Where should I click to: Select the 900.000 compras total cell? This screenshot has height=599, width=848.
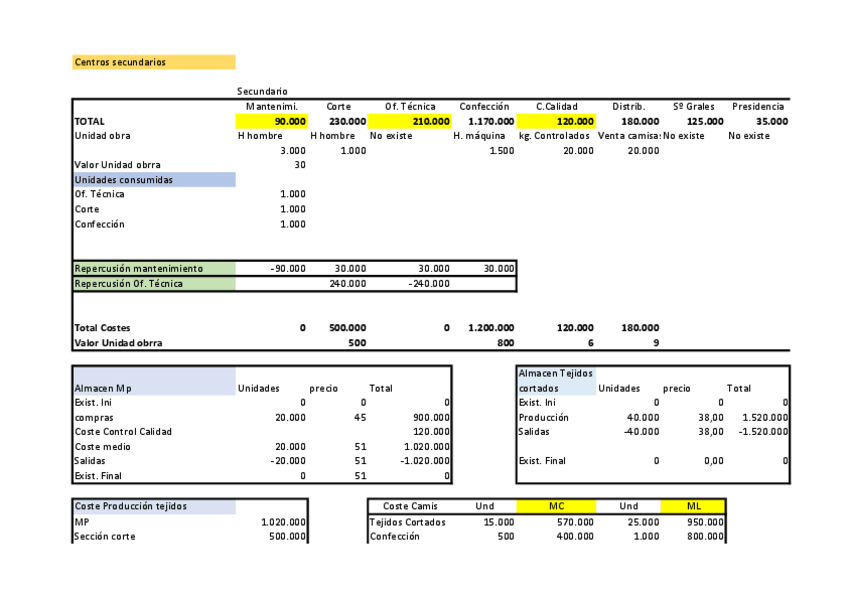click(x=426, y=417)
